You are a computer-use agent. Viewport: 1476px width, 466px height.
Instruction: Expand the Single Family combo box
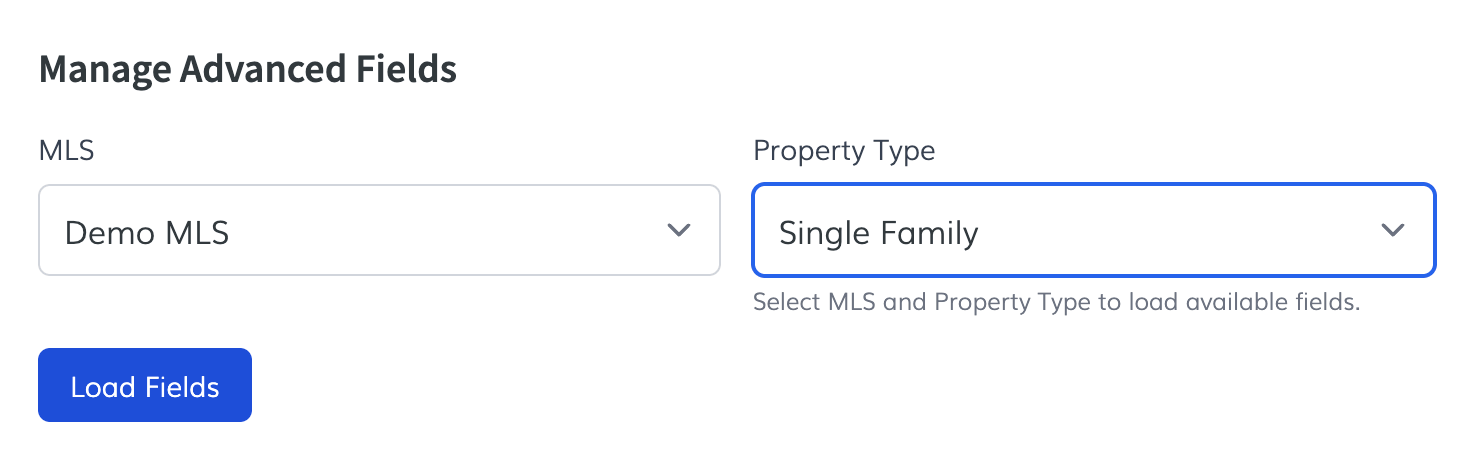point(1093,230)
